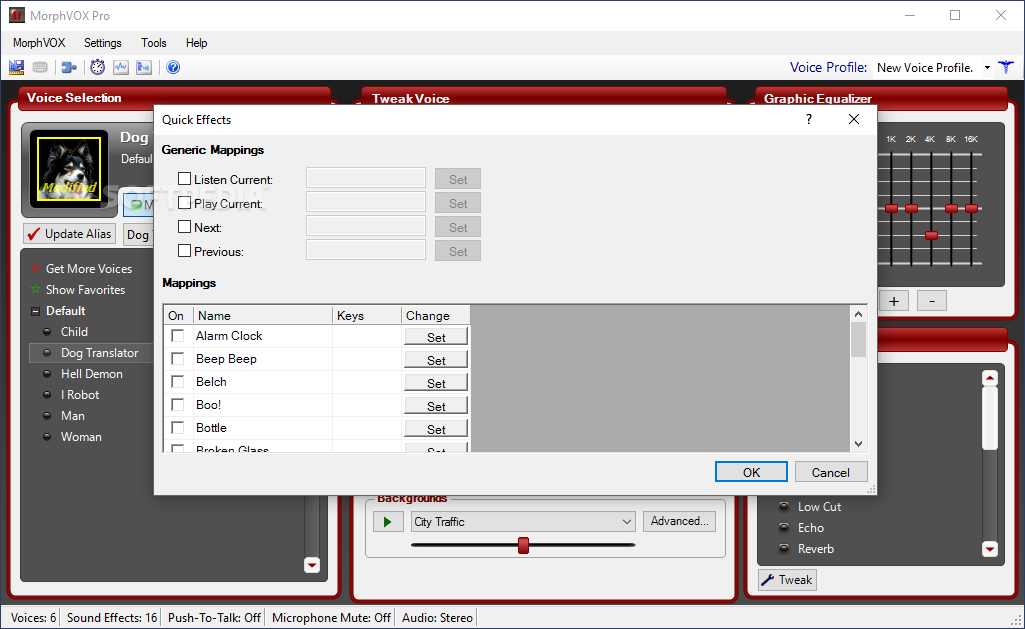Click the red star next to Get More Voices
The width and height of the screenshot is (1025, 629).
tap(35, 268)
